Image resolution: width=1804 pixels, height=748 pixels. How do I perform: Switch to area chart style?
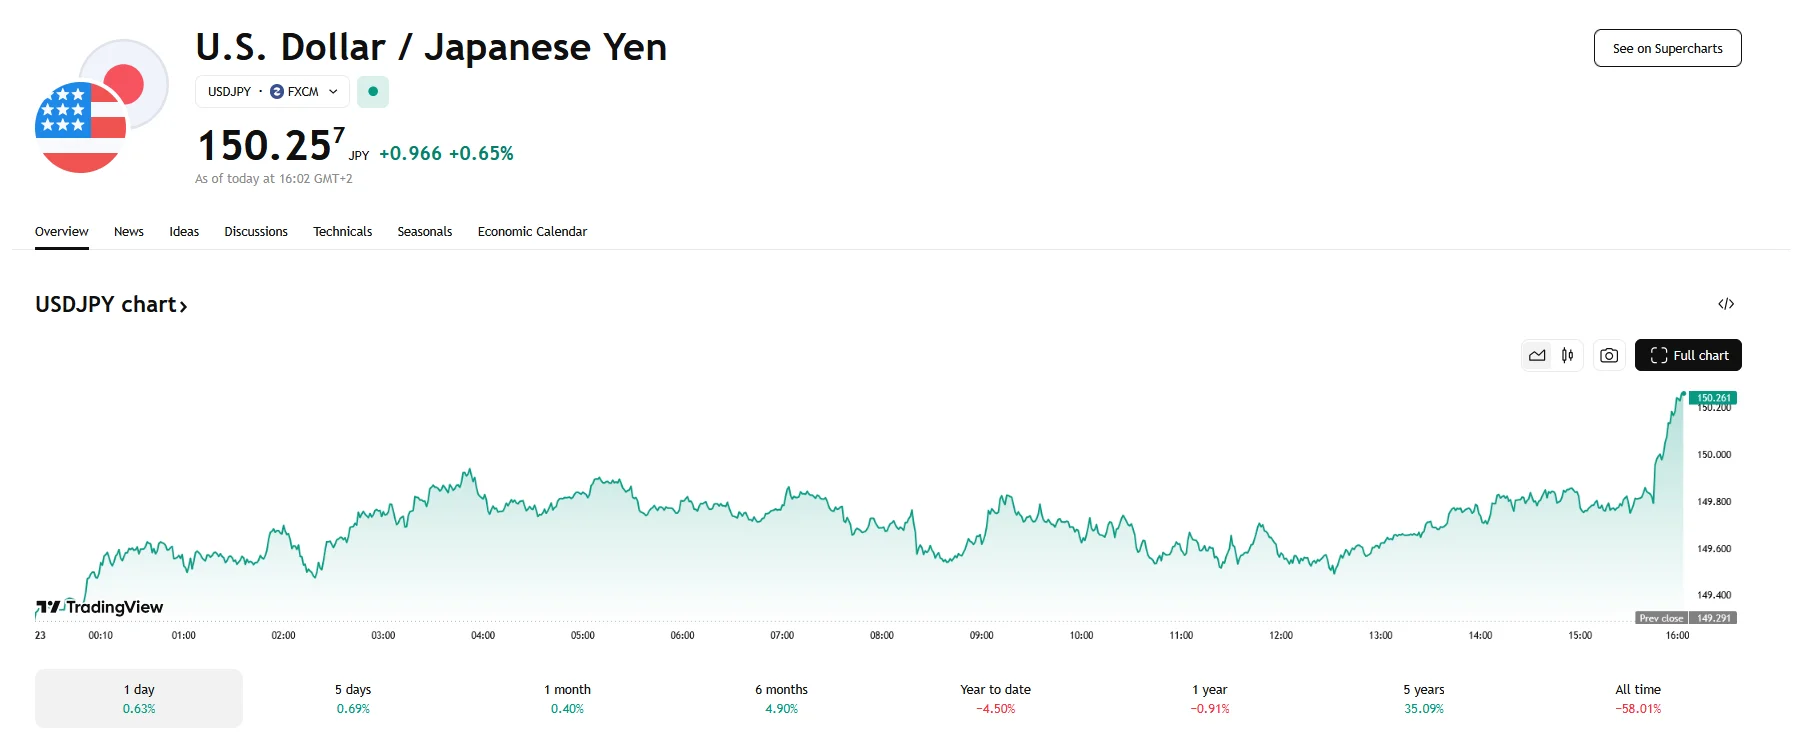point(1537,355)
